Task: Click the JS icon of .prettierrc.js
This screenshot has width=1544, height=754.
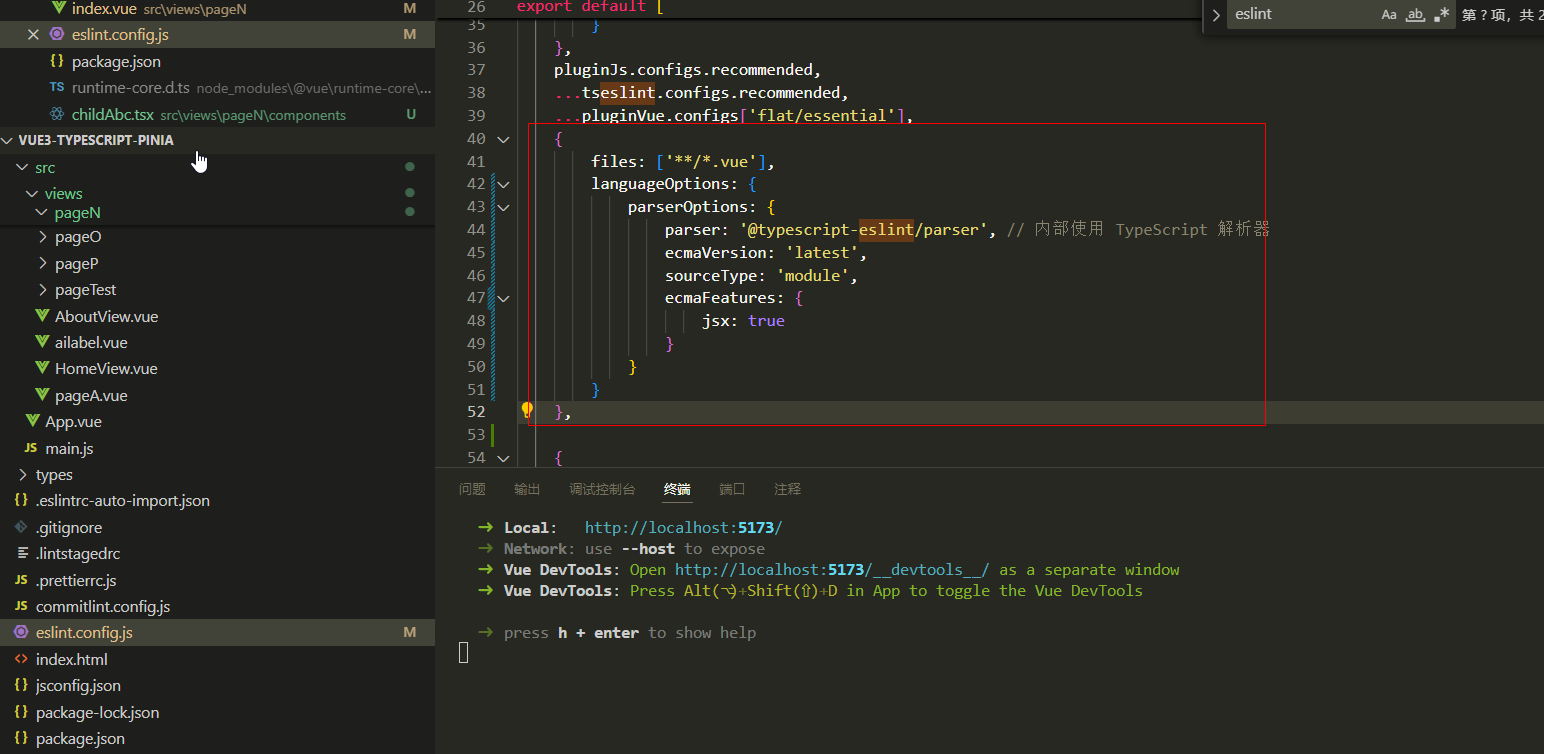Action: tap(21, 580)
